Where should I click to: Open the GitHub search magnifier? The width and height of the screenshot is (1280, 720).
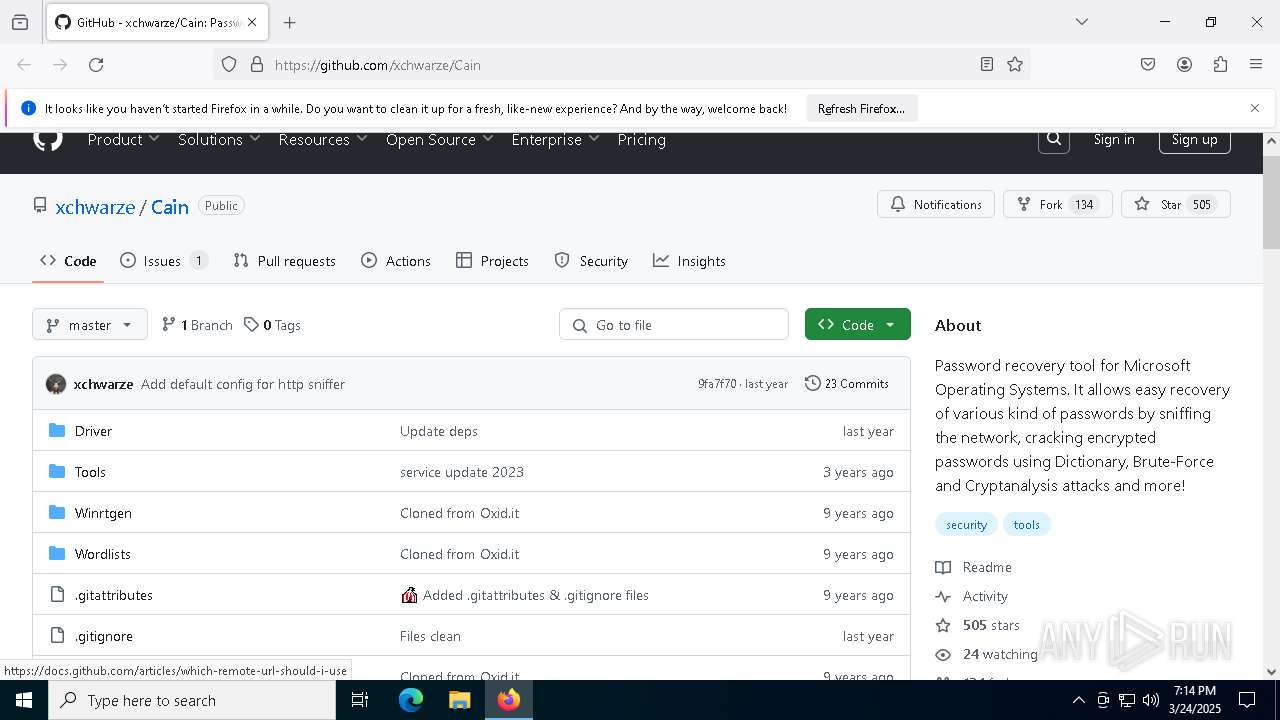click(x=1054, y=140)
